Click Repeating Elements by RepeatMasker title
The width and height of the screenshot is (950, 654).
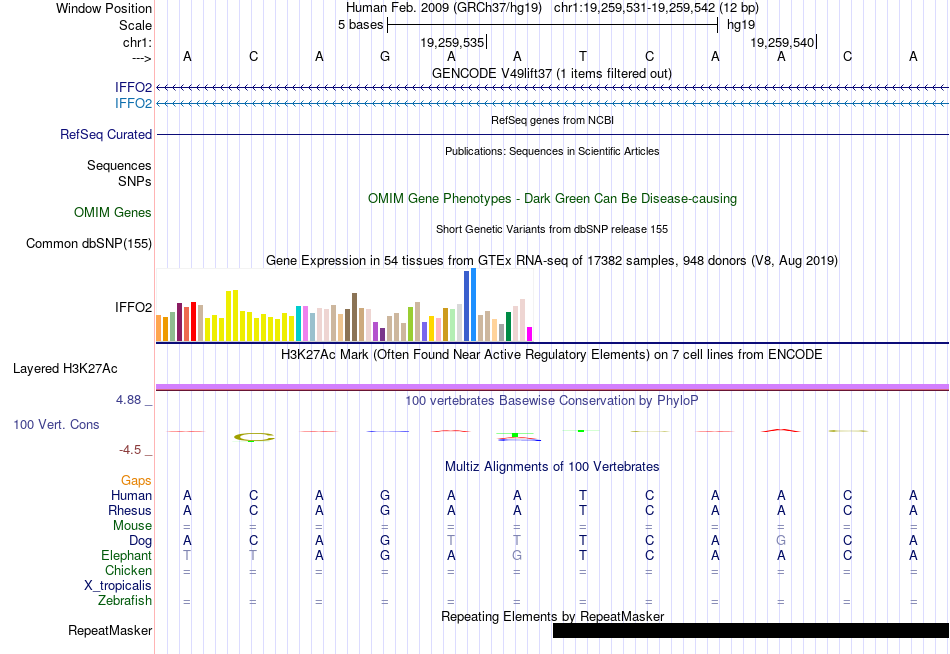552,616
